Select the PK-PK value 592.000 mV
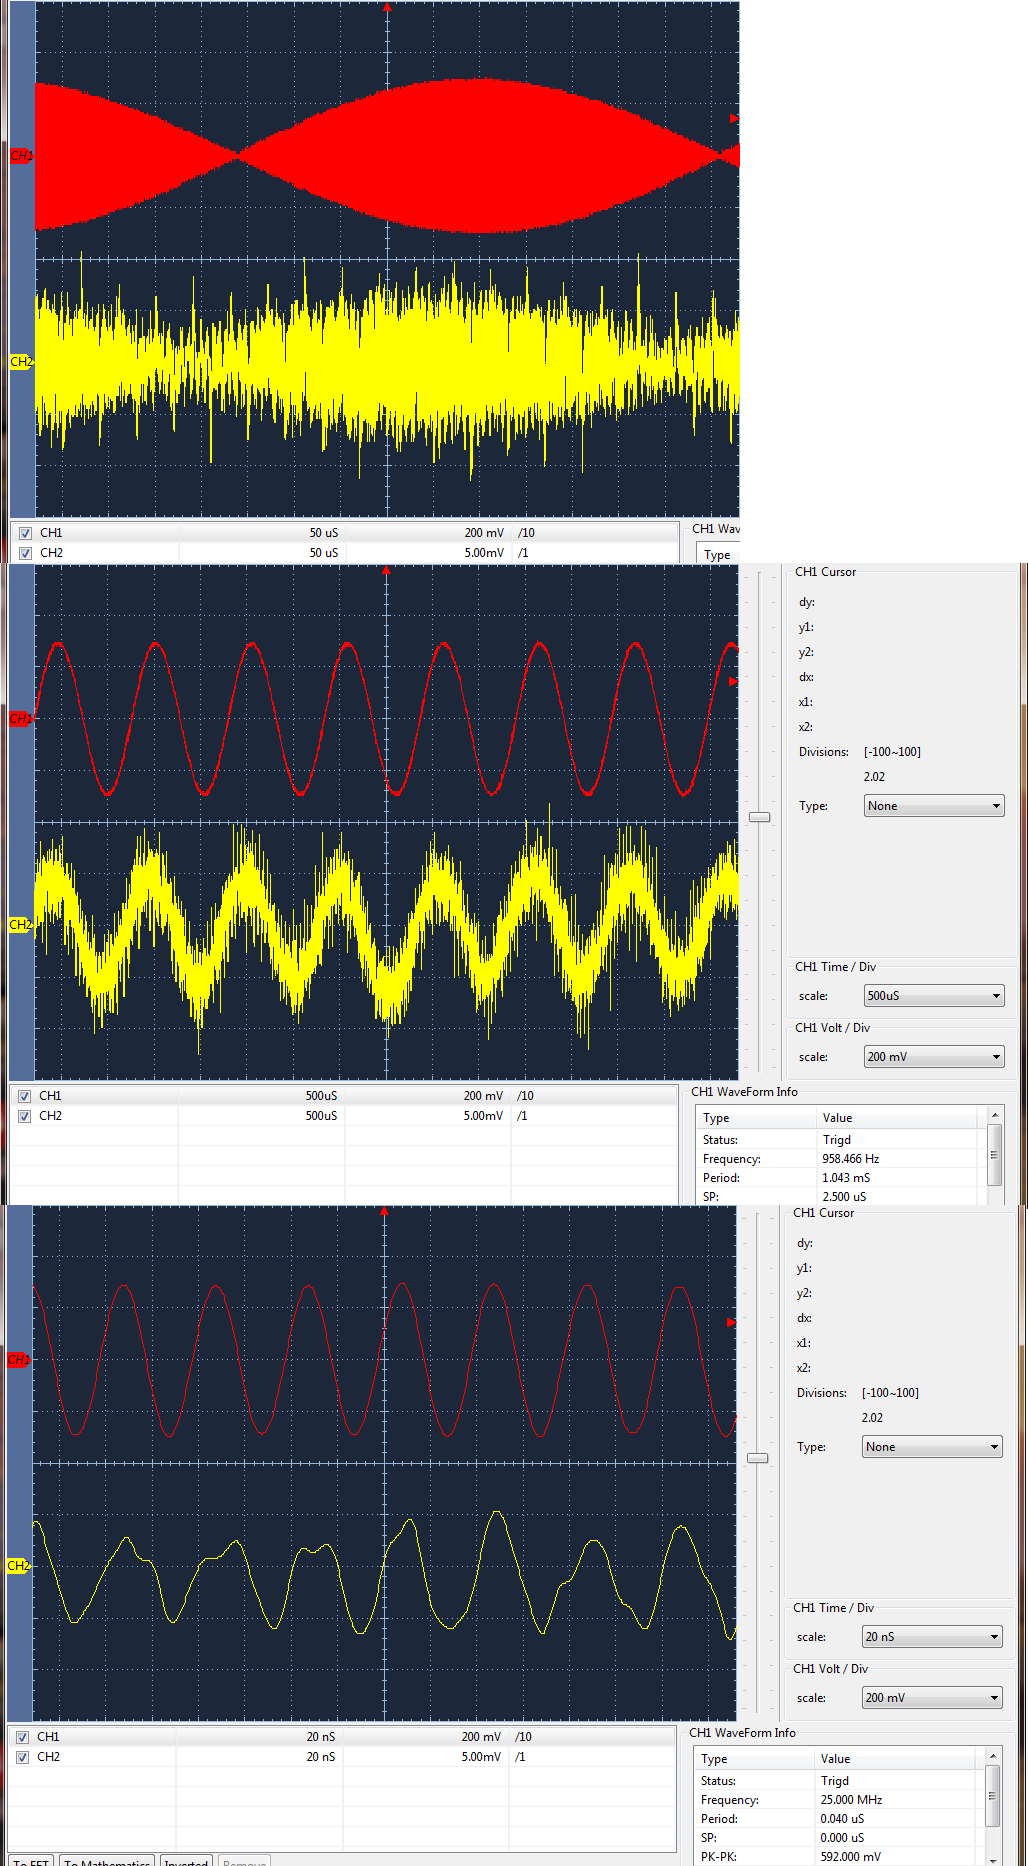 pyautogui.click(x=850, y=1857)
